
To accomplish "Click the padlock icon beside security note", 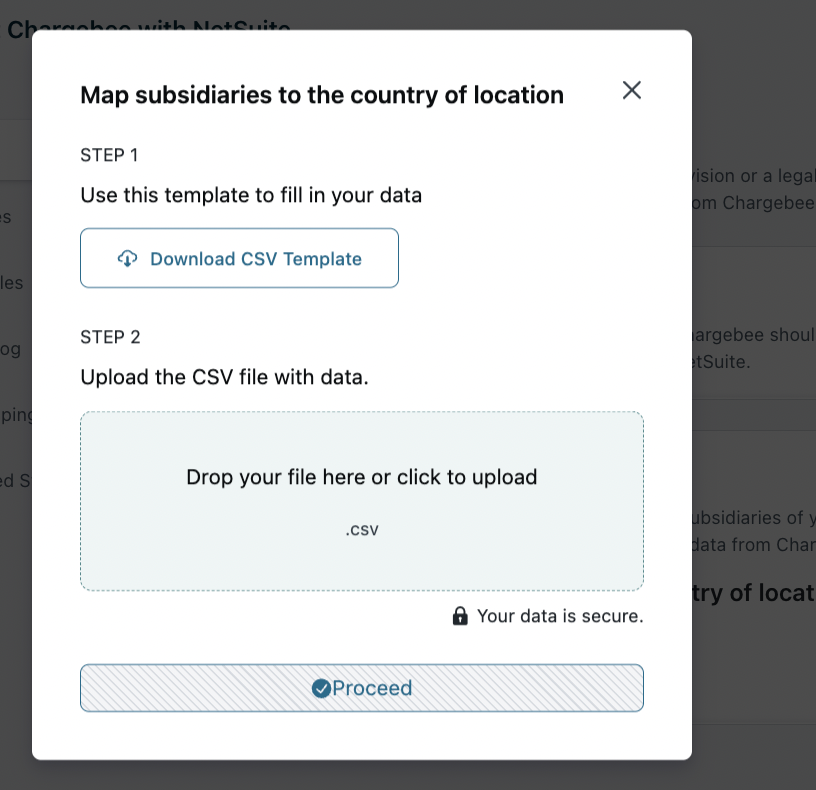I will (x=460, y=616).
